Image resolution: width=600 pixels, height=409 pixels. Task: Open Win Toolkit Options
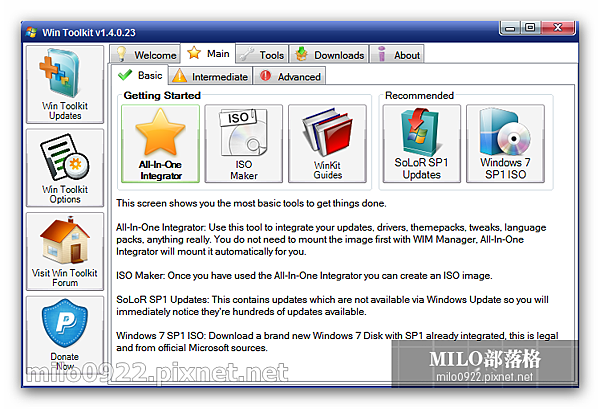tap(65, 168)
